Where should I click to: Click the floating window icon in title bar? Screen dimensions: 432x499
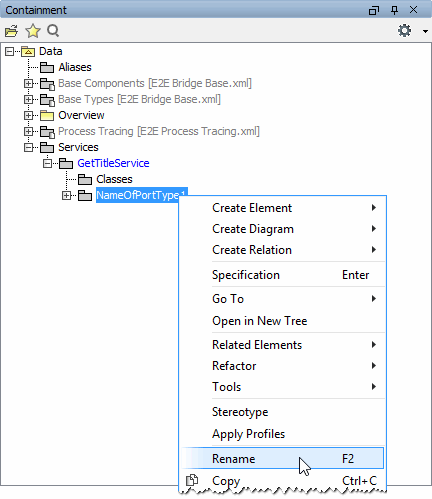click(x=374, y=10)
